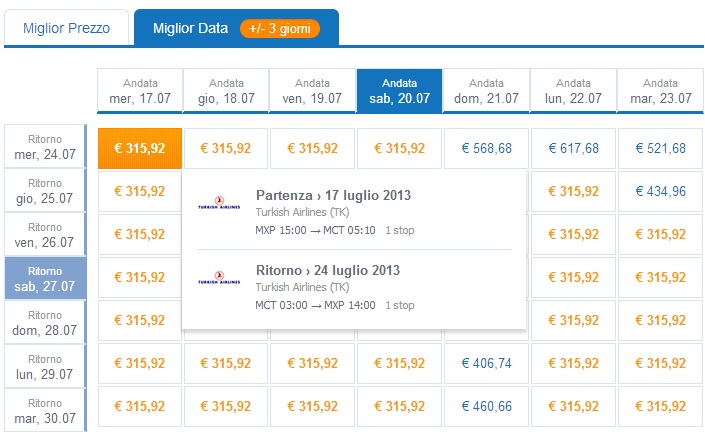Viewport: 705px width, 432px height.
Task: Click Turkish Airlines logo for return flight
Action: 219,278
